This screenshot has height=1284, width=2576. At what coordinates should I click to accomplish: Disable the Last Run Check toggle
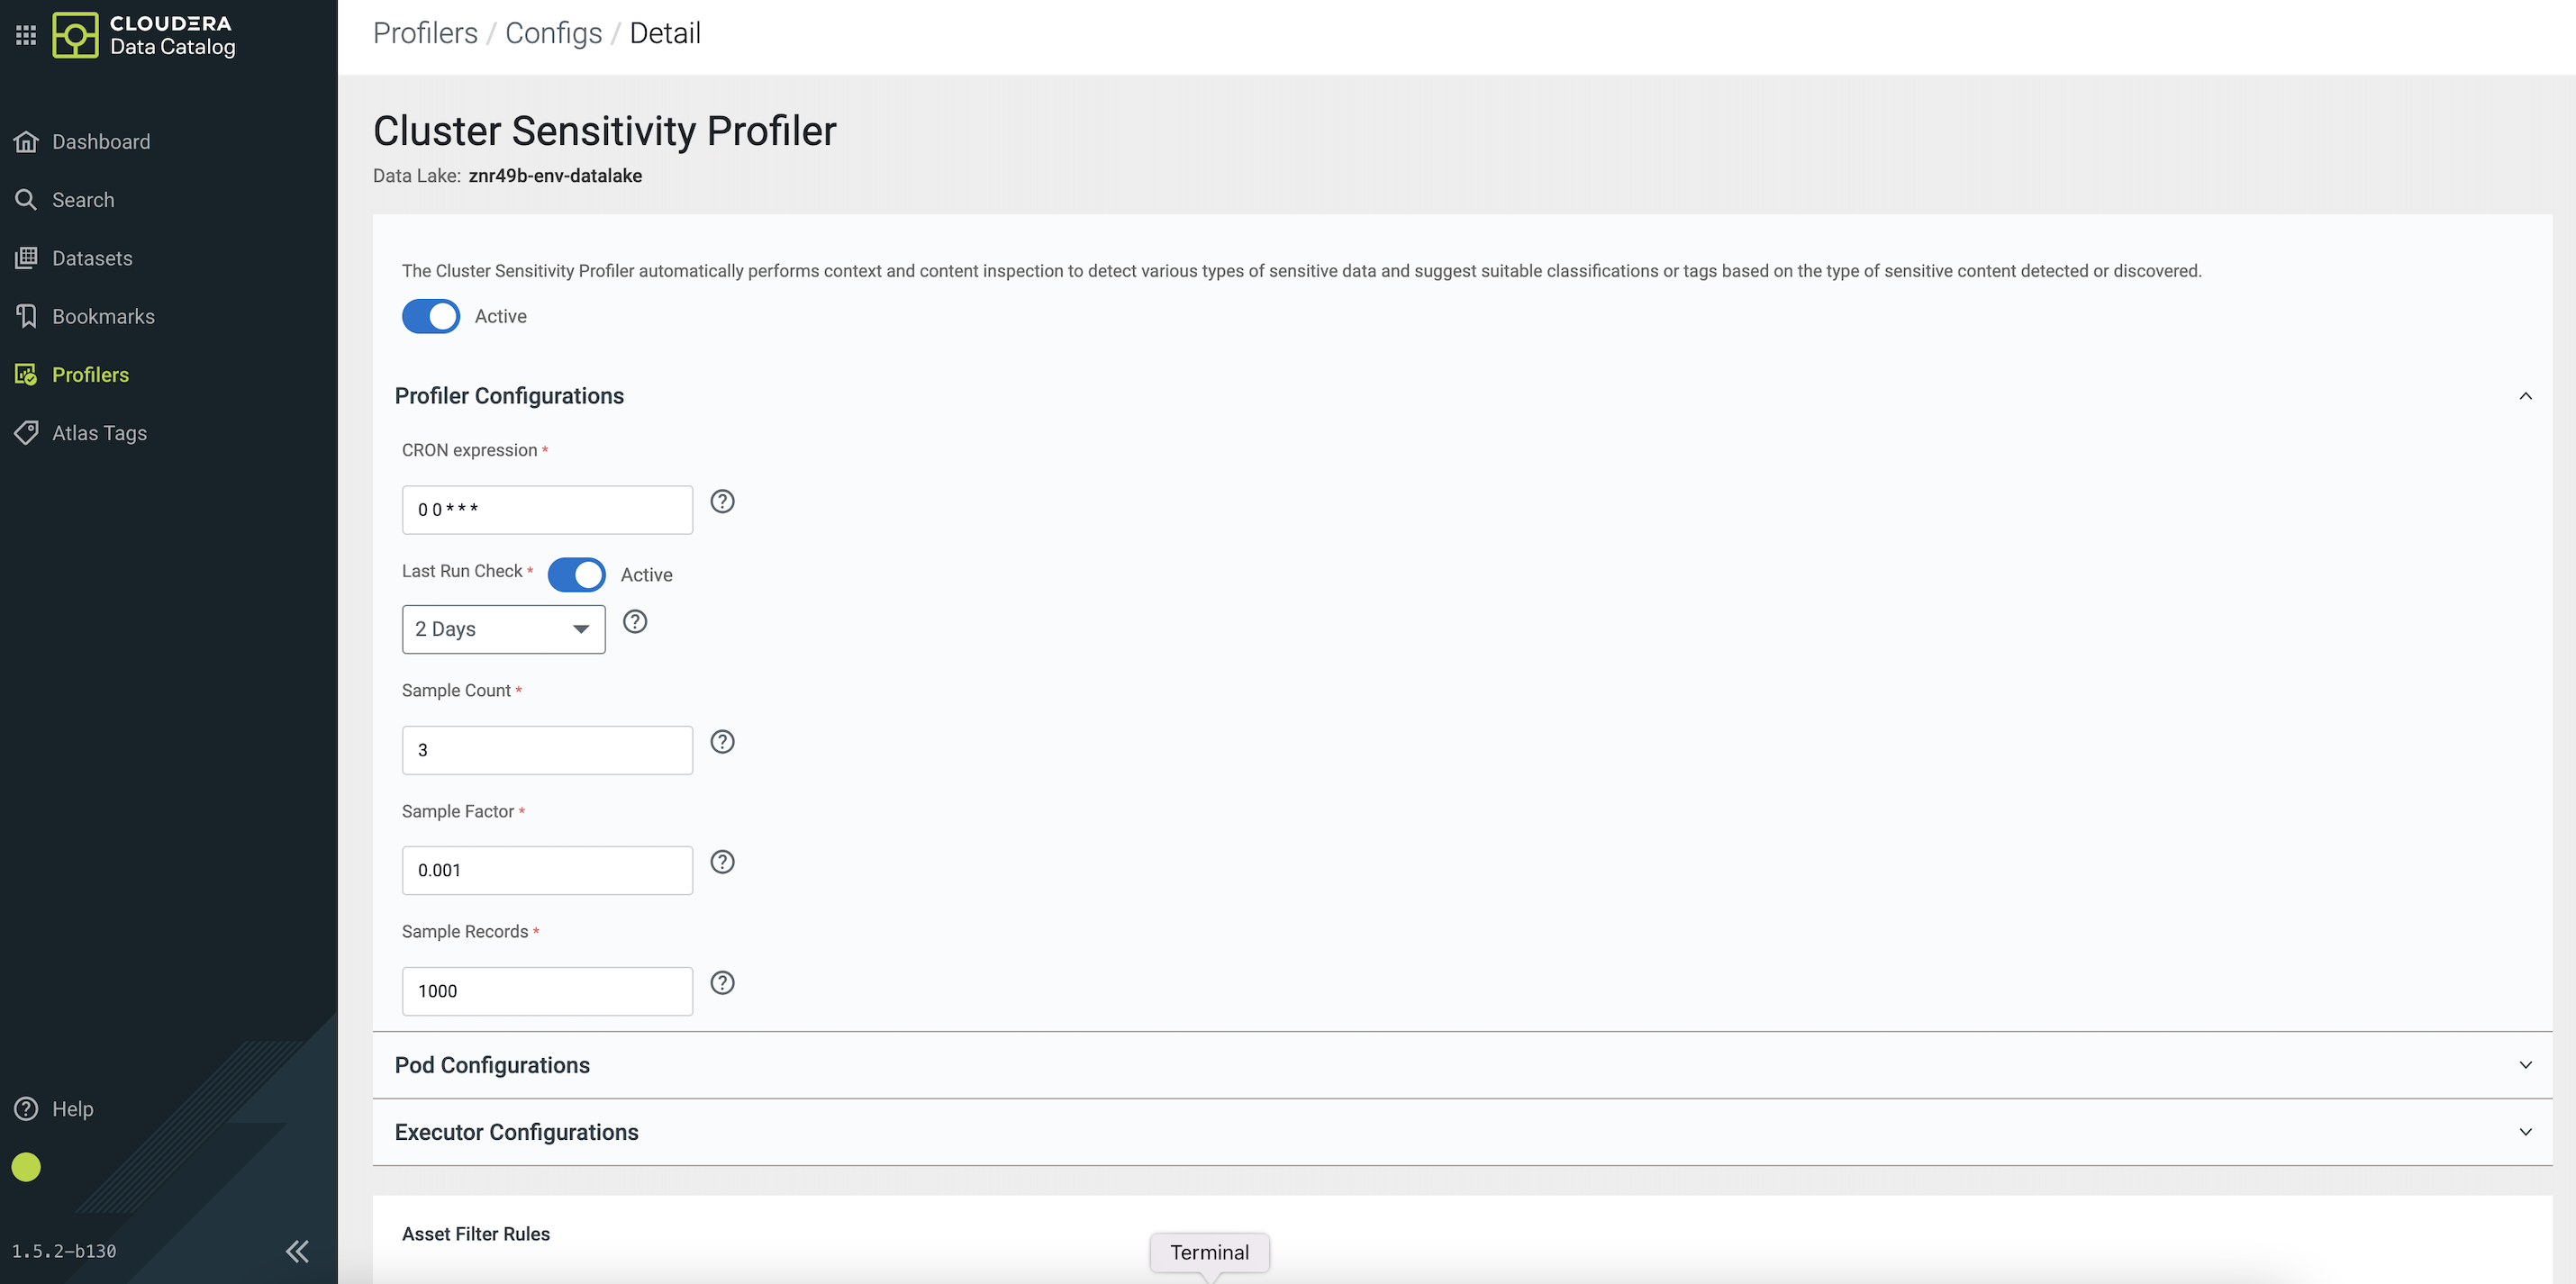pyautogui.click(x=576, y=574)
